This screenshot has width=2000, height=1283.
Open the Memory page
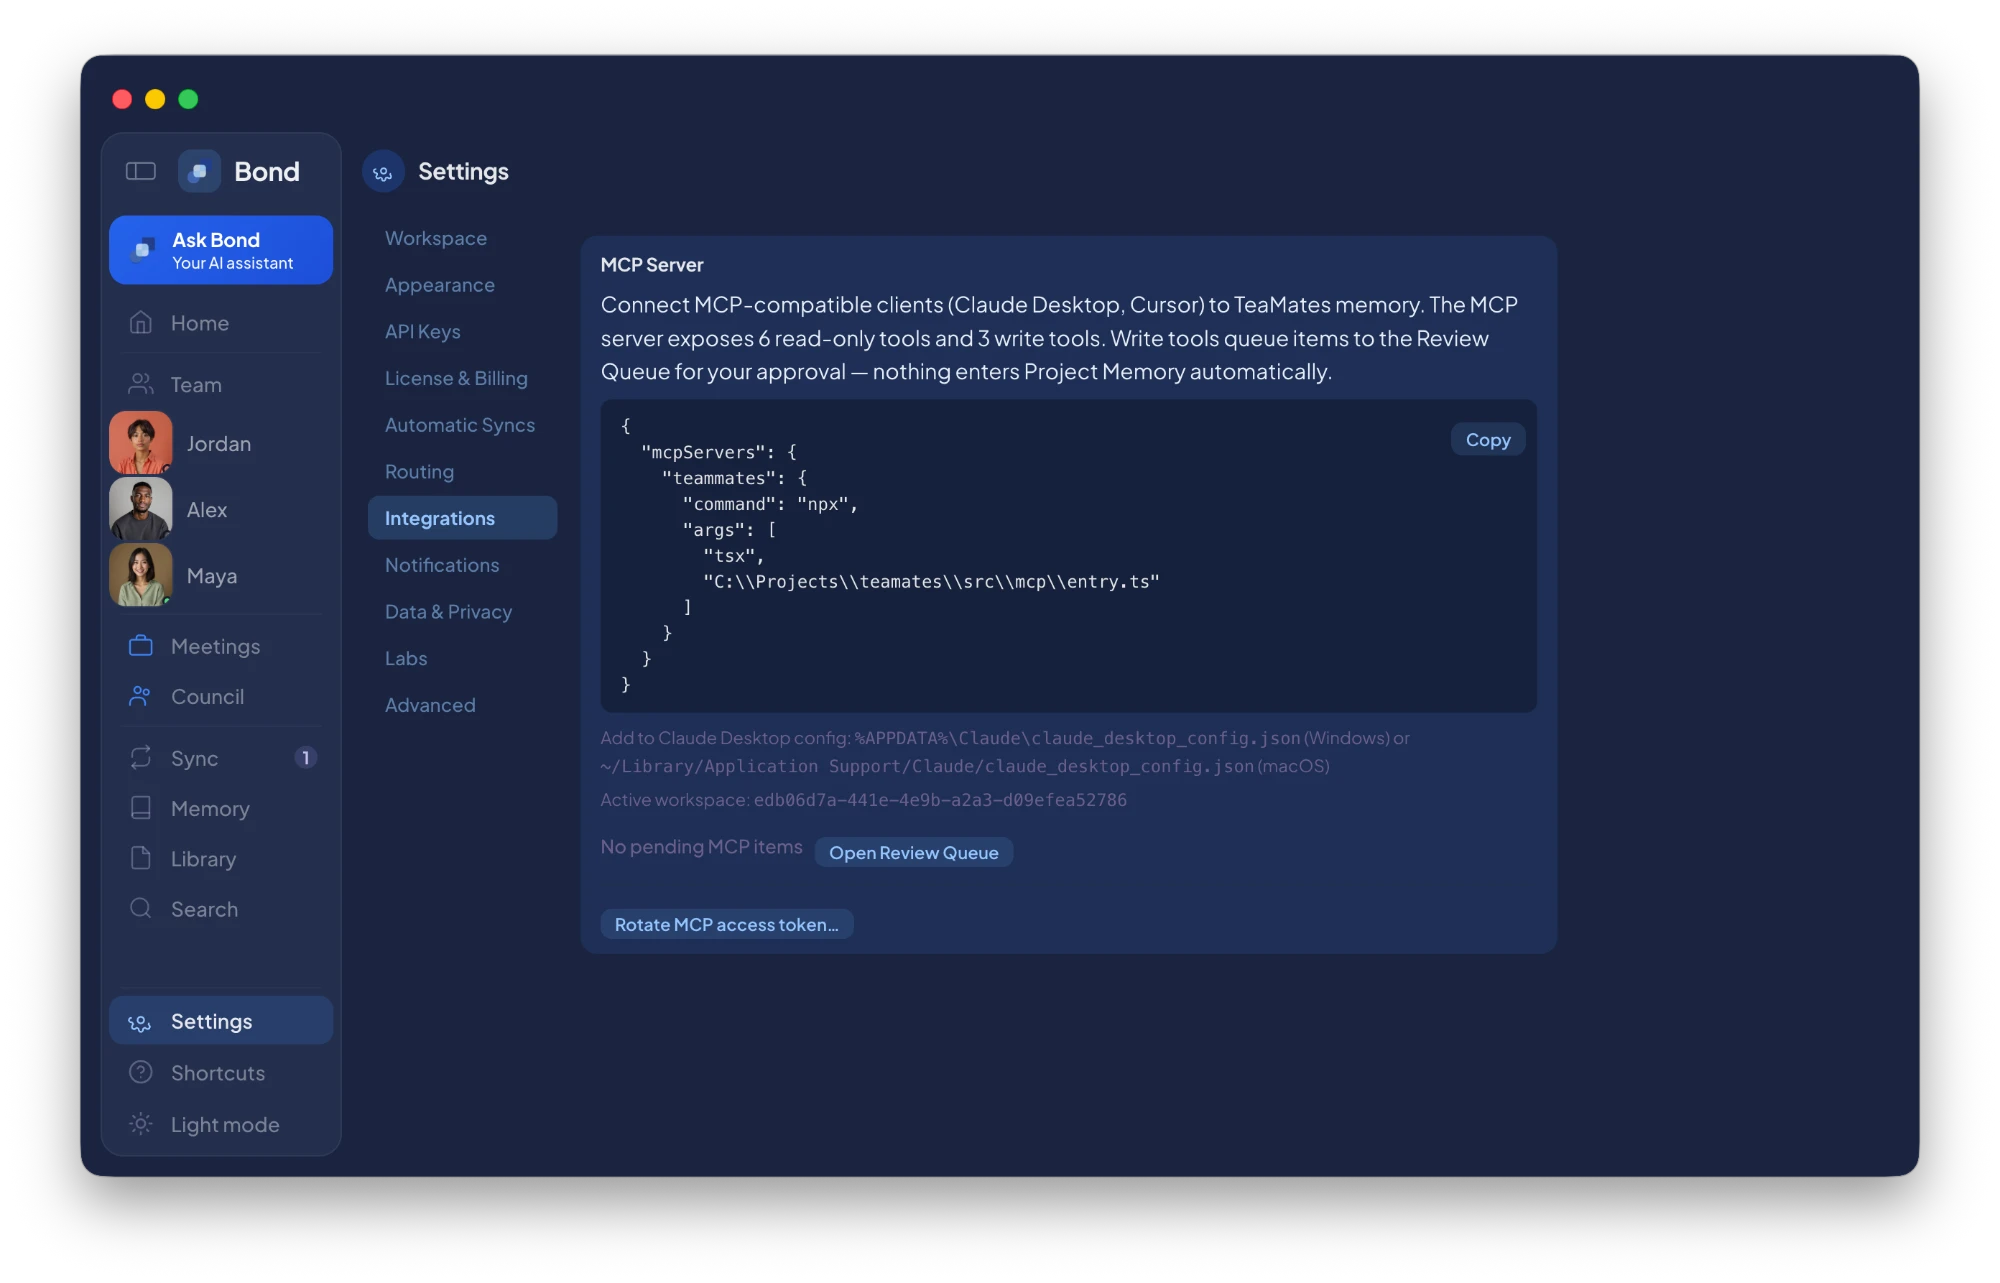tap(221, 808)
